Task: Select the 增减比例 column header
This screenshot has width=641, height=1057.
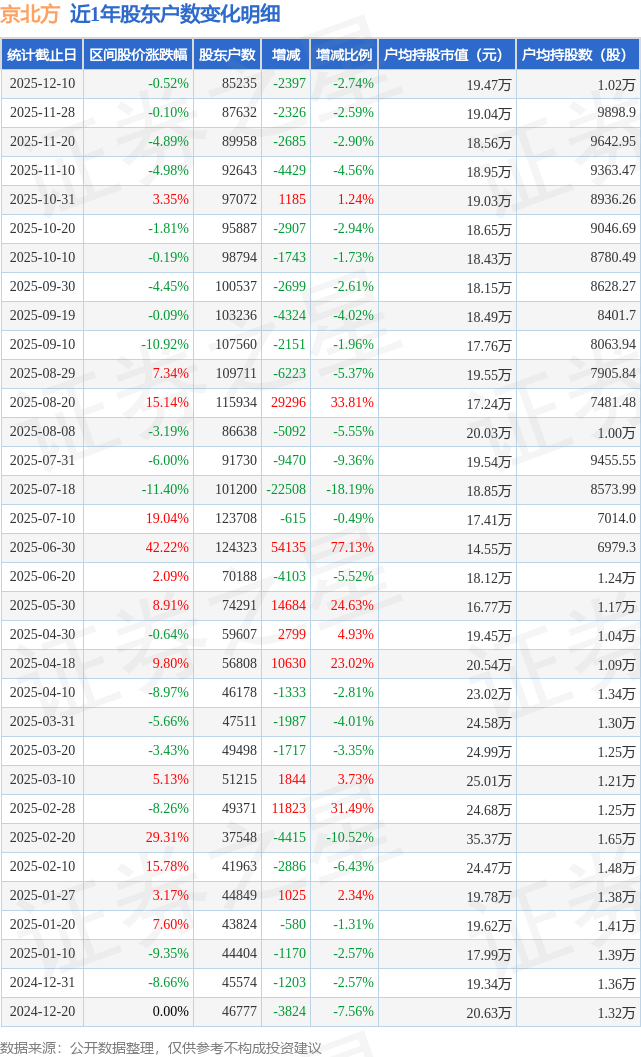Action: coord(344,55)
